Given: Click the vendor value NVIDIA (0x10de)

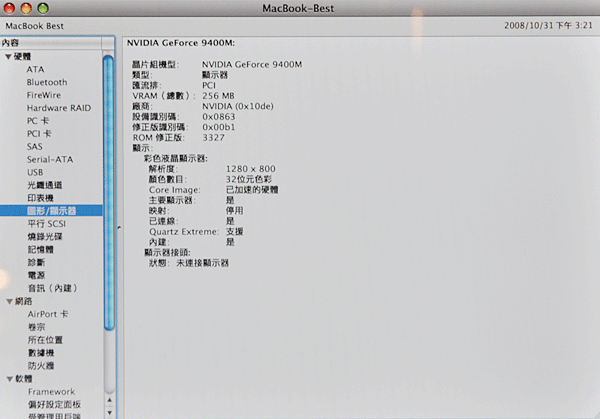Looking at the screenshot, I should click(238, 106).
